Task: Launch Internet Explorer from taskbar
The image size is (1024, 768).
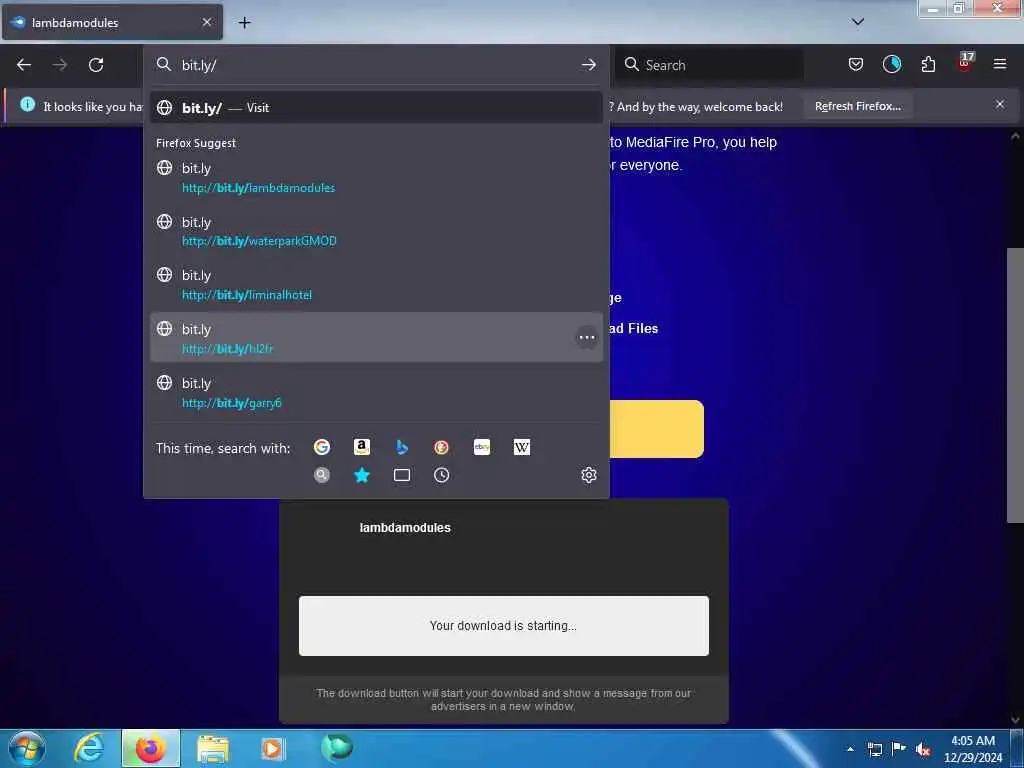Action: click(89, 748)
